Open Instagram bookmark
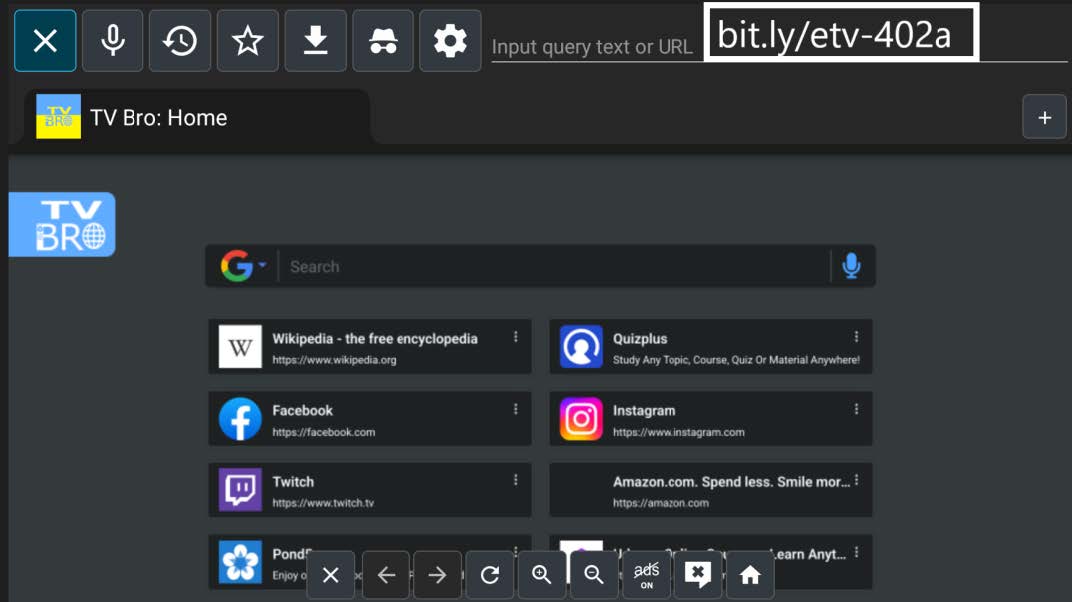 (x=711, y=419)
